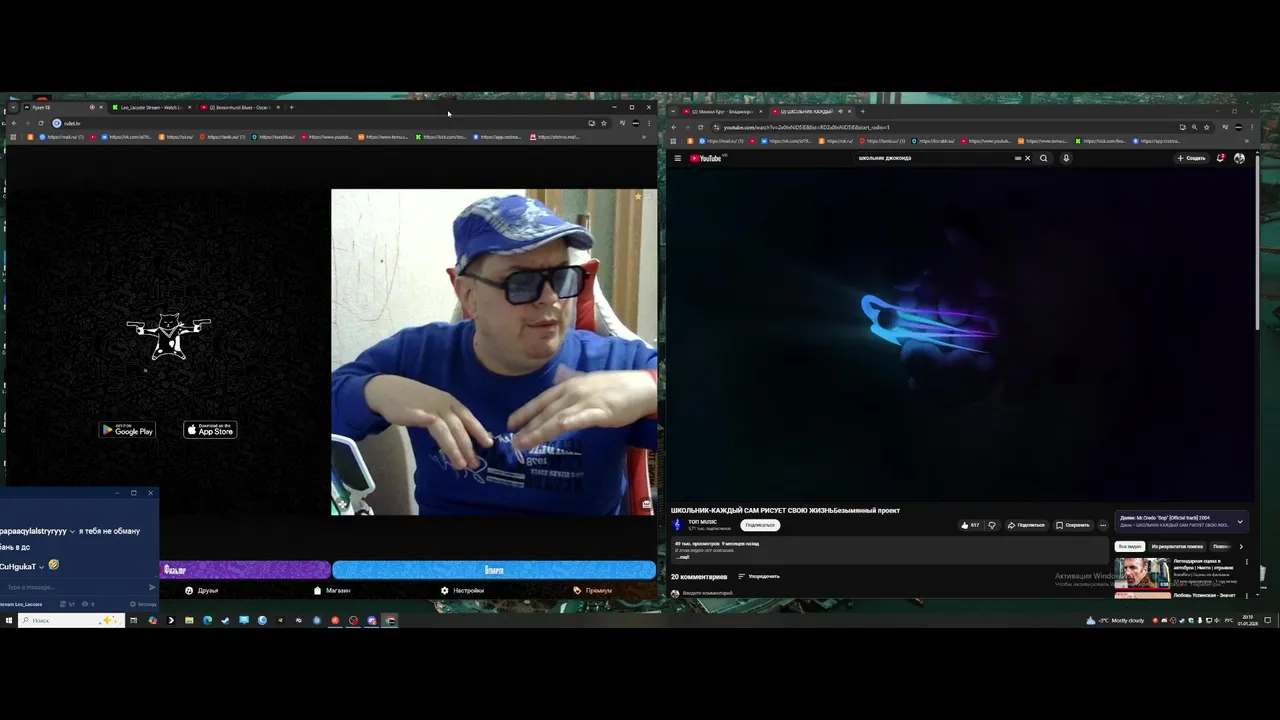Open tab search dropdown in left browser
Image resolution: width=1280 pixels, height=720 pixels.
coord(13,107)
